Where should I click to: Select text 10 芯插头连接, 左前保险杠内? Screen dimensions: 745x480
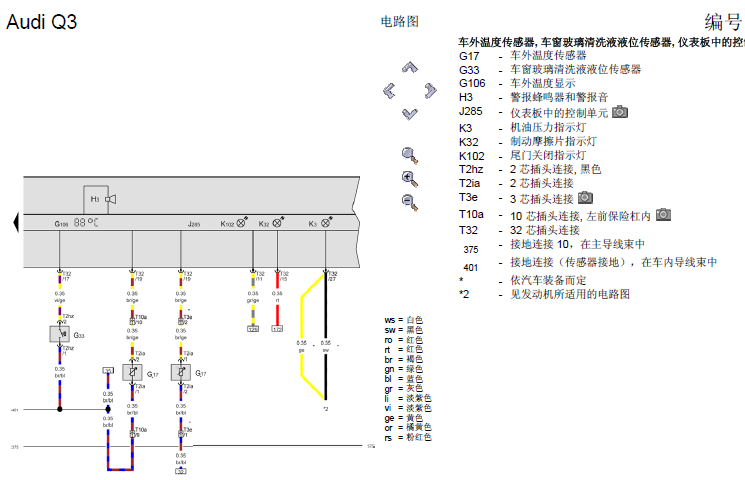pyautogui.click(x=580, y=216)
